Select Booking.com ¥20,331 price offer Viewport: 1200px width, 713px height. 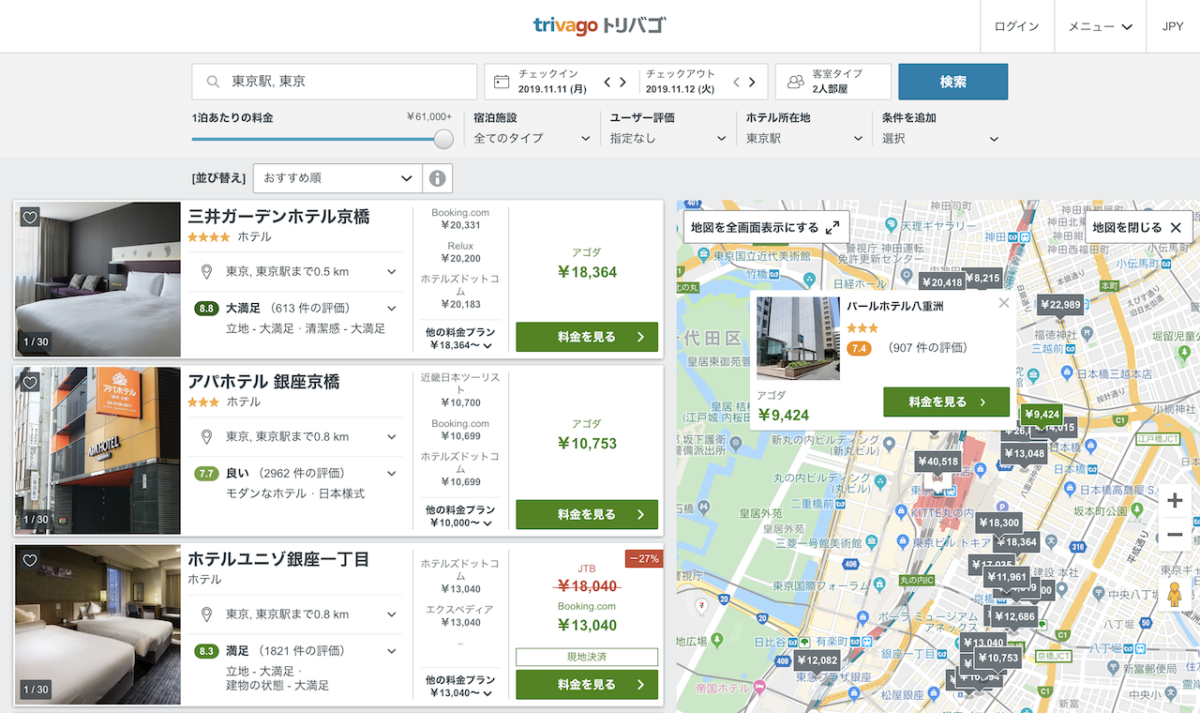[x=460, y=219]
